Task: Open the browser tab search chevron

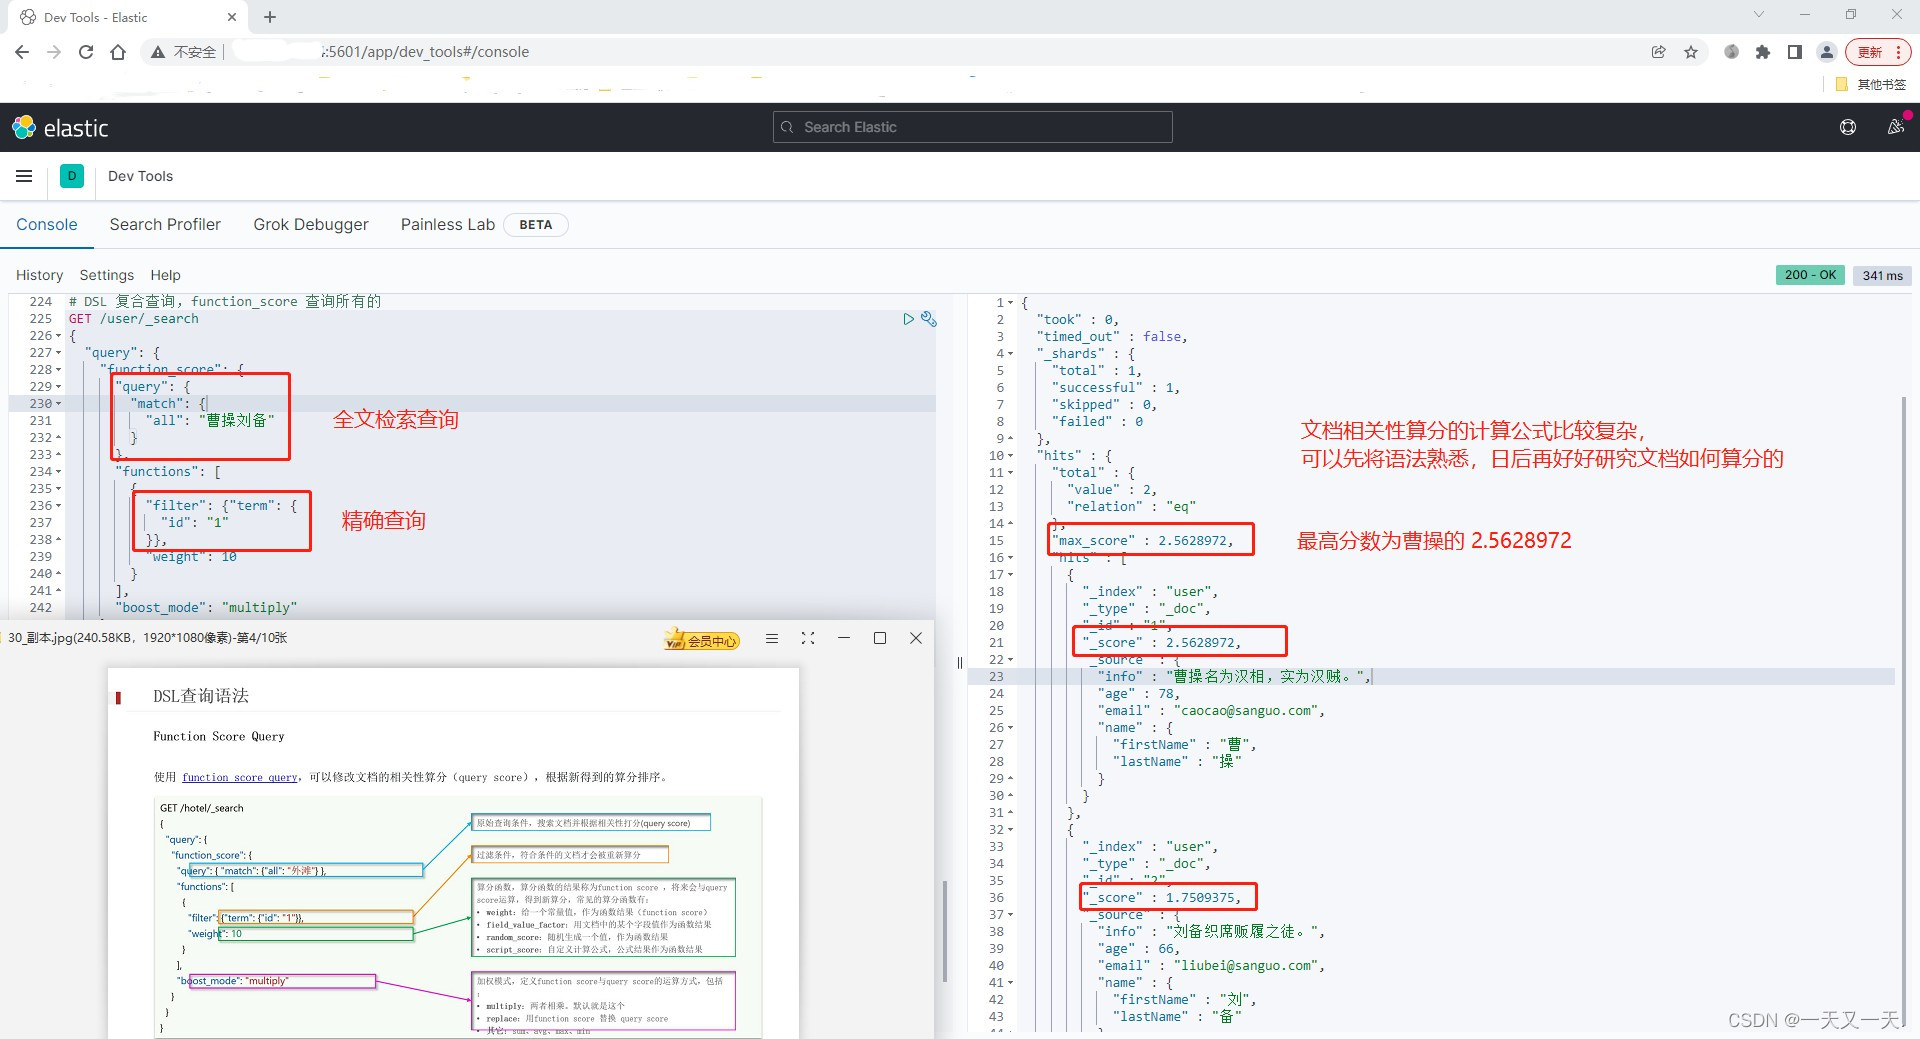Action: click(1757, 16)
